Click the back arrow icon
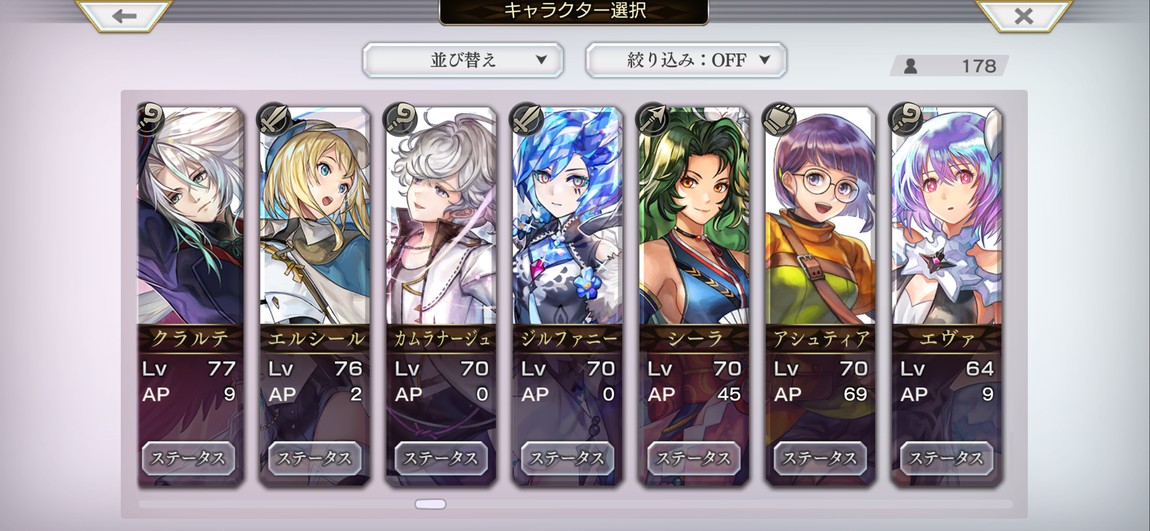This screenshot has width=1150, height=531. point(124,15)
